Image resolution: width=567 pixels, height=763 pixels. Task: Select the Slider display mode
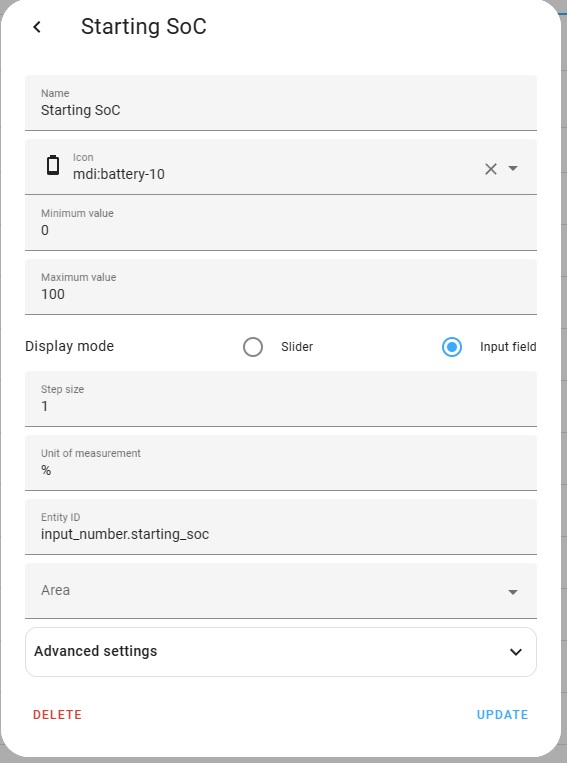pyautogui.click(x=253, y=347)
